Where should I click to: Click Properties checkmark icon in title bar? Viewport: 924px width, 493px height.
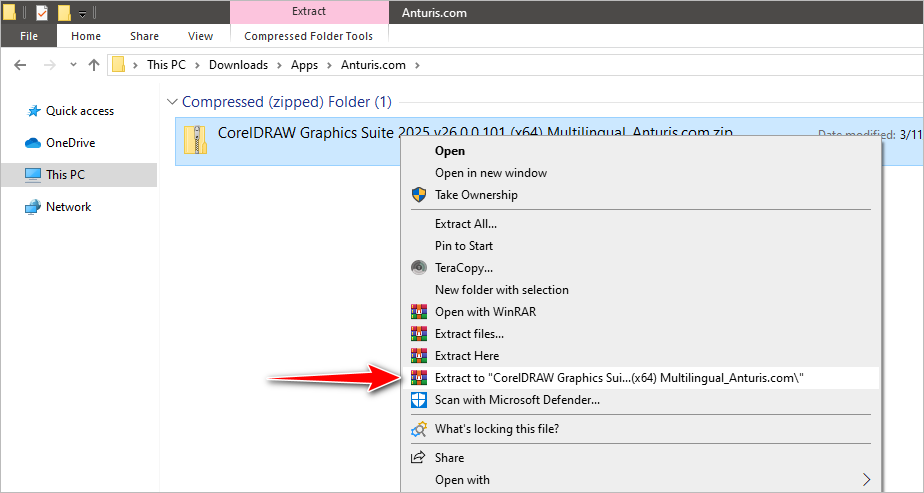[42, 14]
